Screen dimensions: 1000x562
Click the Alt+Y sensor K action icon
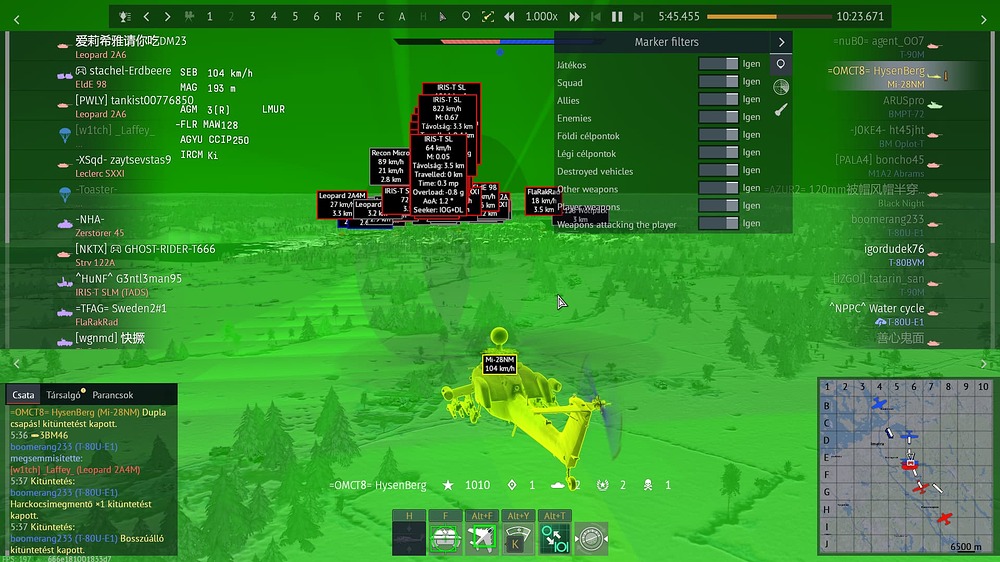click(x=518, y=538)
